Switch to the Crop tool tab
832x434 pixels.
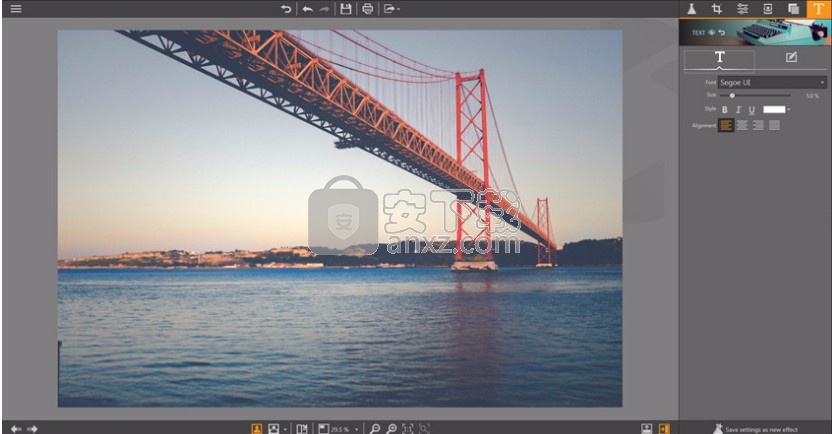717,8
